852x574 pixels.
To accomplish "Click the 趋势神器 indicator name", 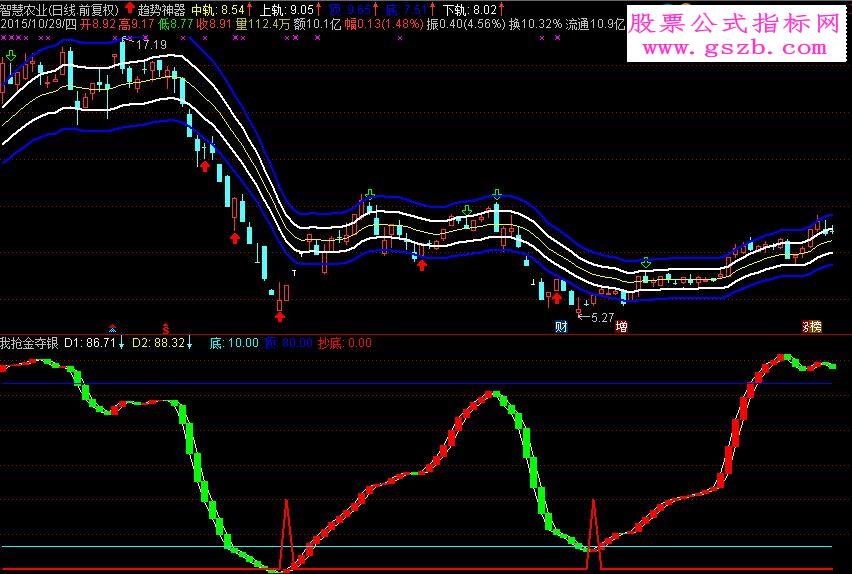I will [x=161, y=9].
